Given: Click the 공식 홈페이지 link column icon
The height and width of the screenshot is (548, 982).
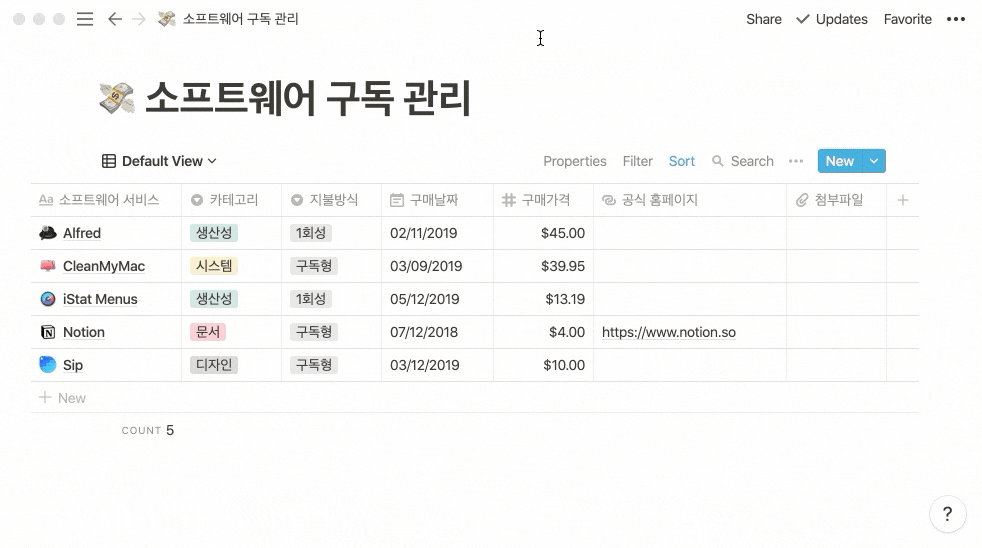Looking at the screenshot, I should 609,200.
